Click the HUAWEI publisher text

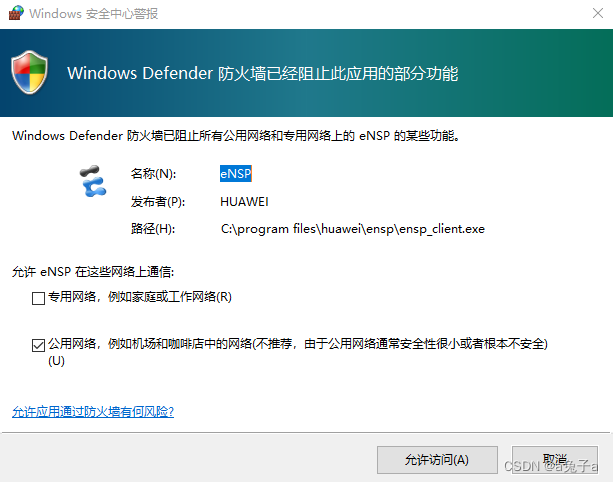tap(244, 202)
